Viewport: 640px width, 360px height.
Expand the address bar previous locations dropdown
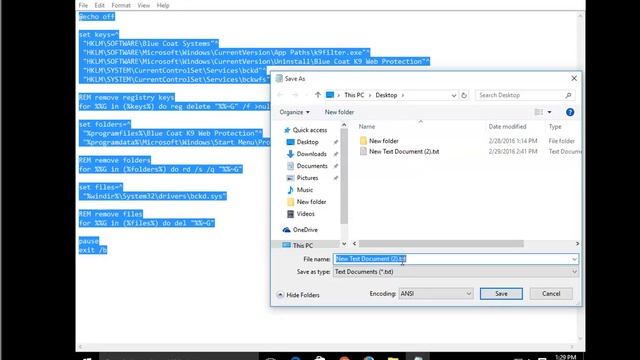(454, 95)
